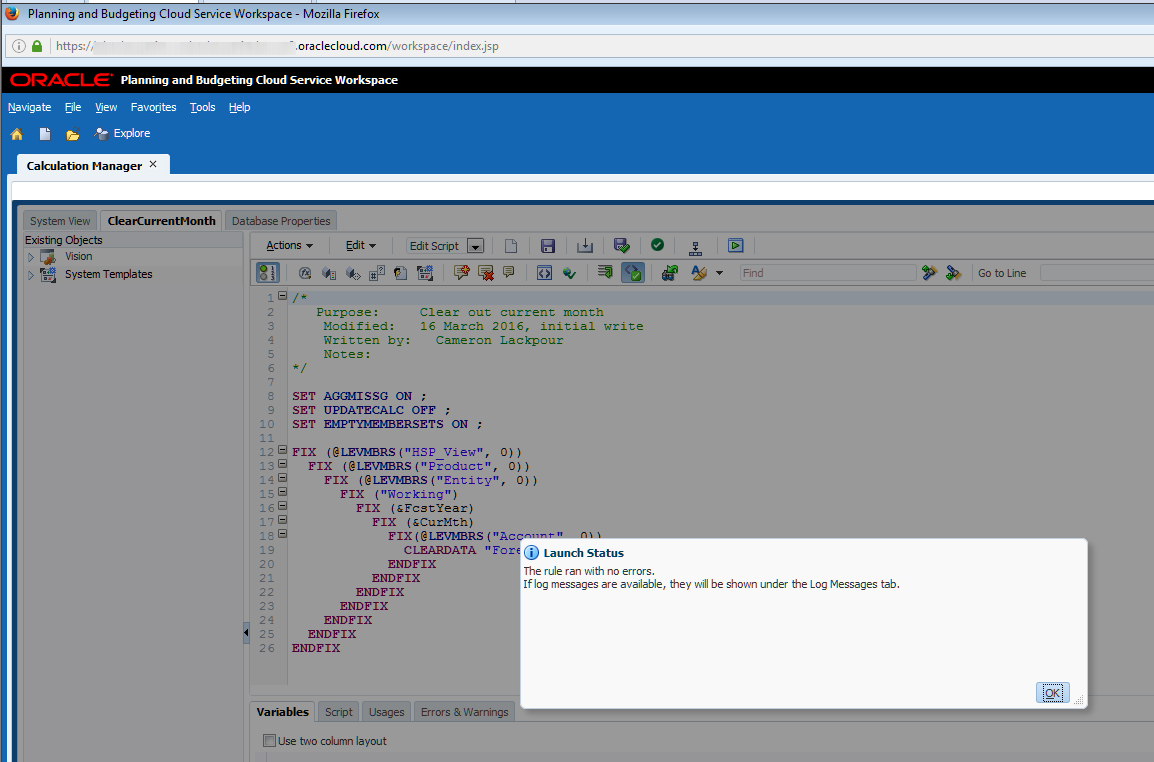
Task: Click the green checkmark Validate icon
Action: pos(657,246)
